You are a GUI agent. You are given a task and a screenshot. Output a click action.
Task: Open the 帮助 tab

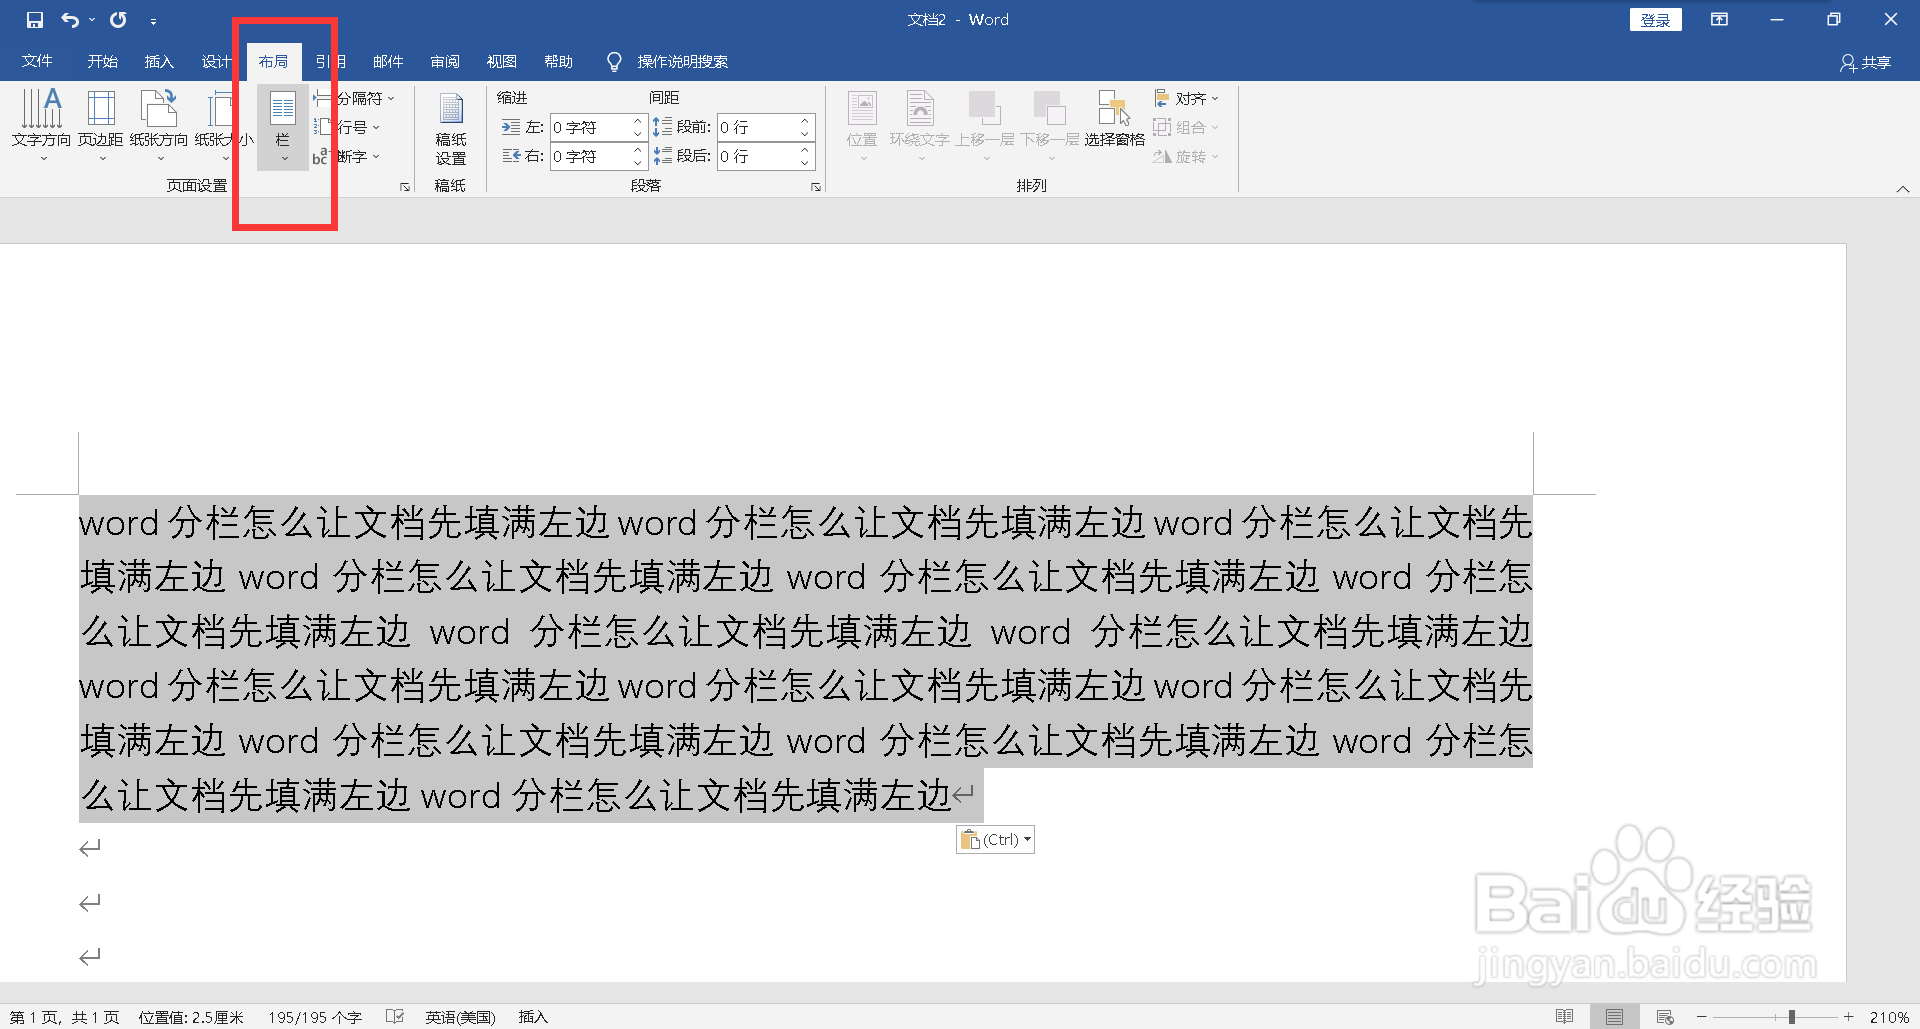click(559, 62)
